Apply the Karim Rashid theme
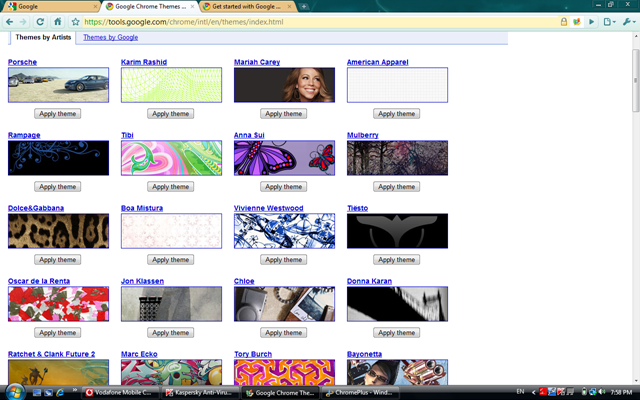Viewport: 640px width, 400px height. [171, 113]
